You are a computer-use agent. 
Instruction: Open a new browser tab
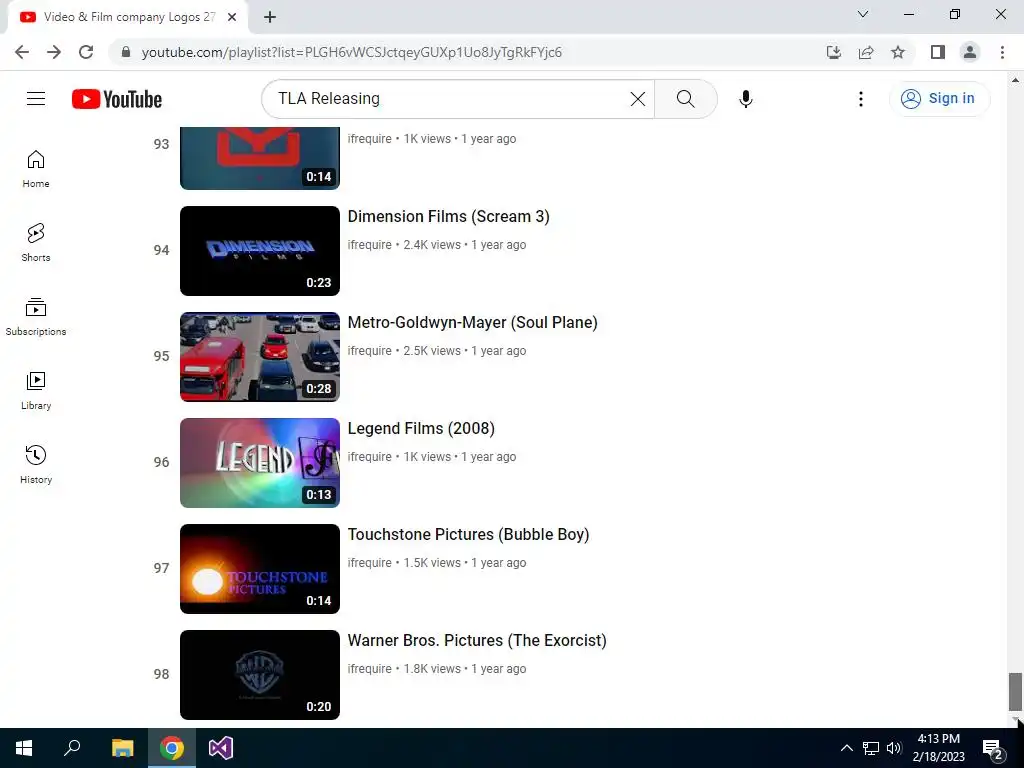click(270, 17)
